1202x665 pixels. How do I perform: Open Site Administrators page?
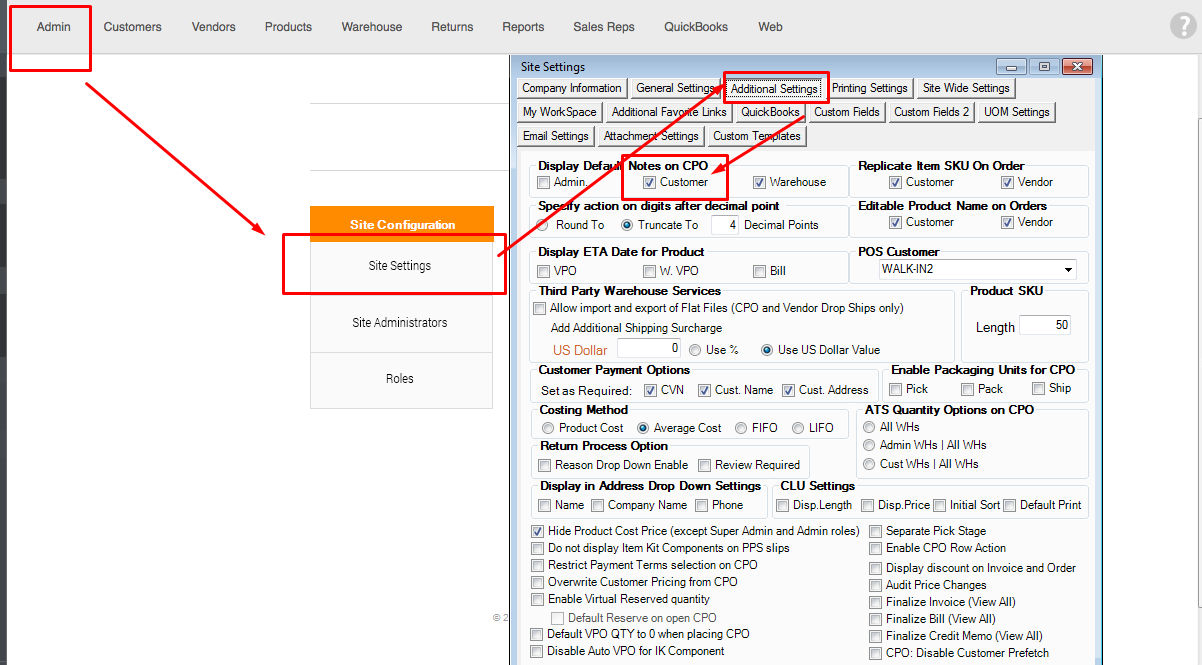coord(400,323)
